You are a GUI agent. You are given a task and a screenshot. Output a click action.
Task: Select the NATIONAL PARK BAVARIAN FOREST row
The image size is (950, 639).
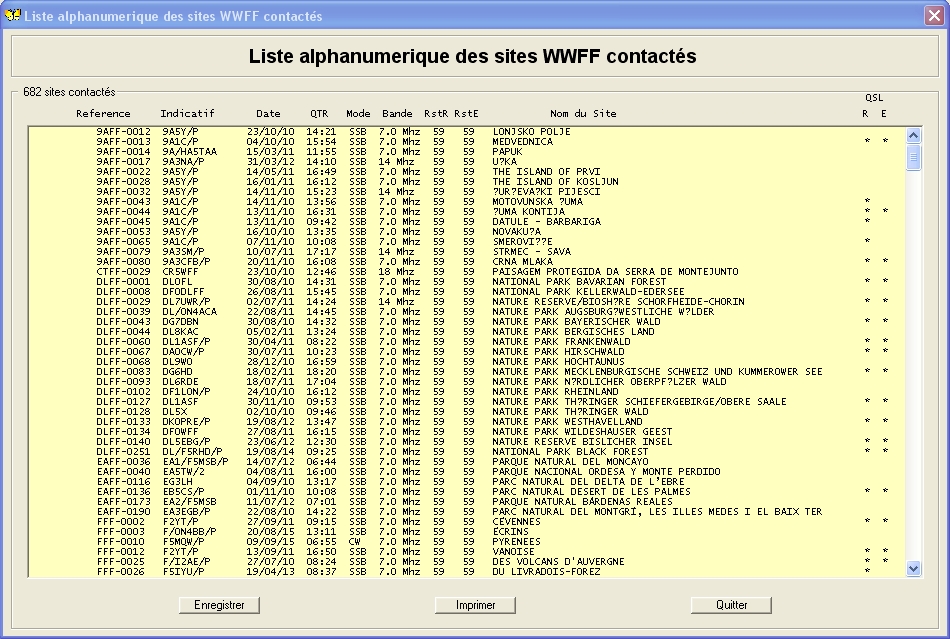coord(467,282)
